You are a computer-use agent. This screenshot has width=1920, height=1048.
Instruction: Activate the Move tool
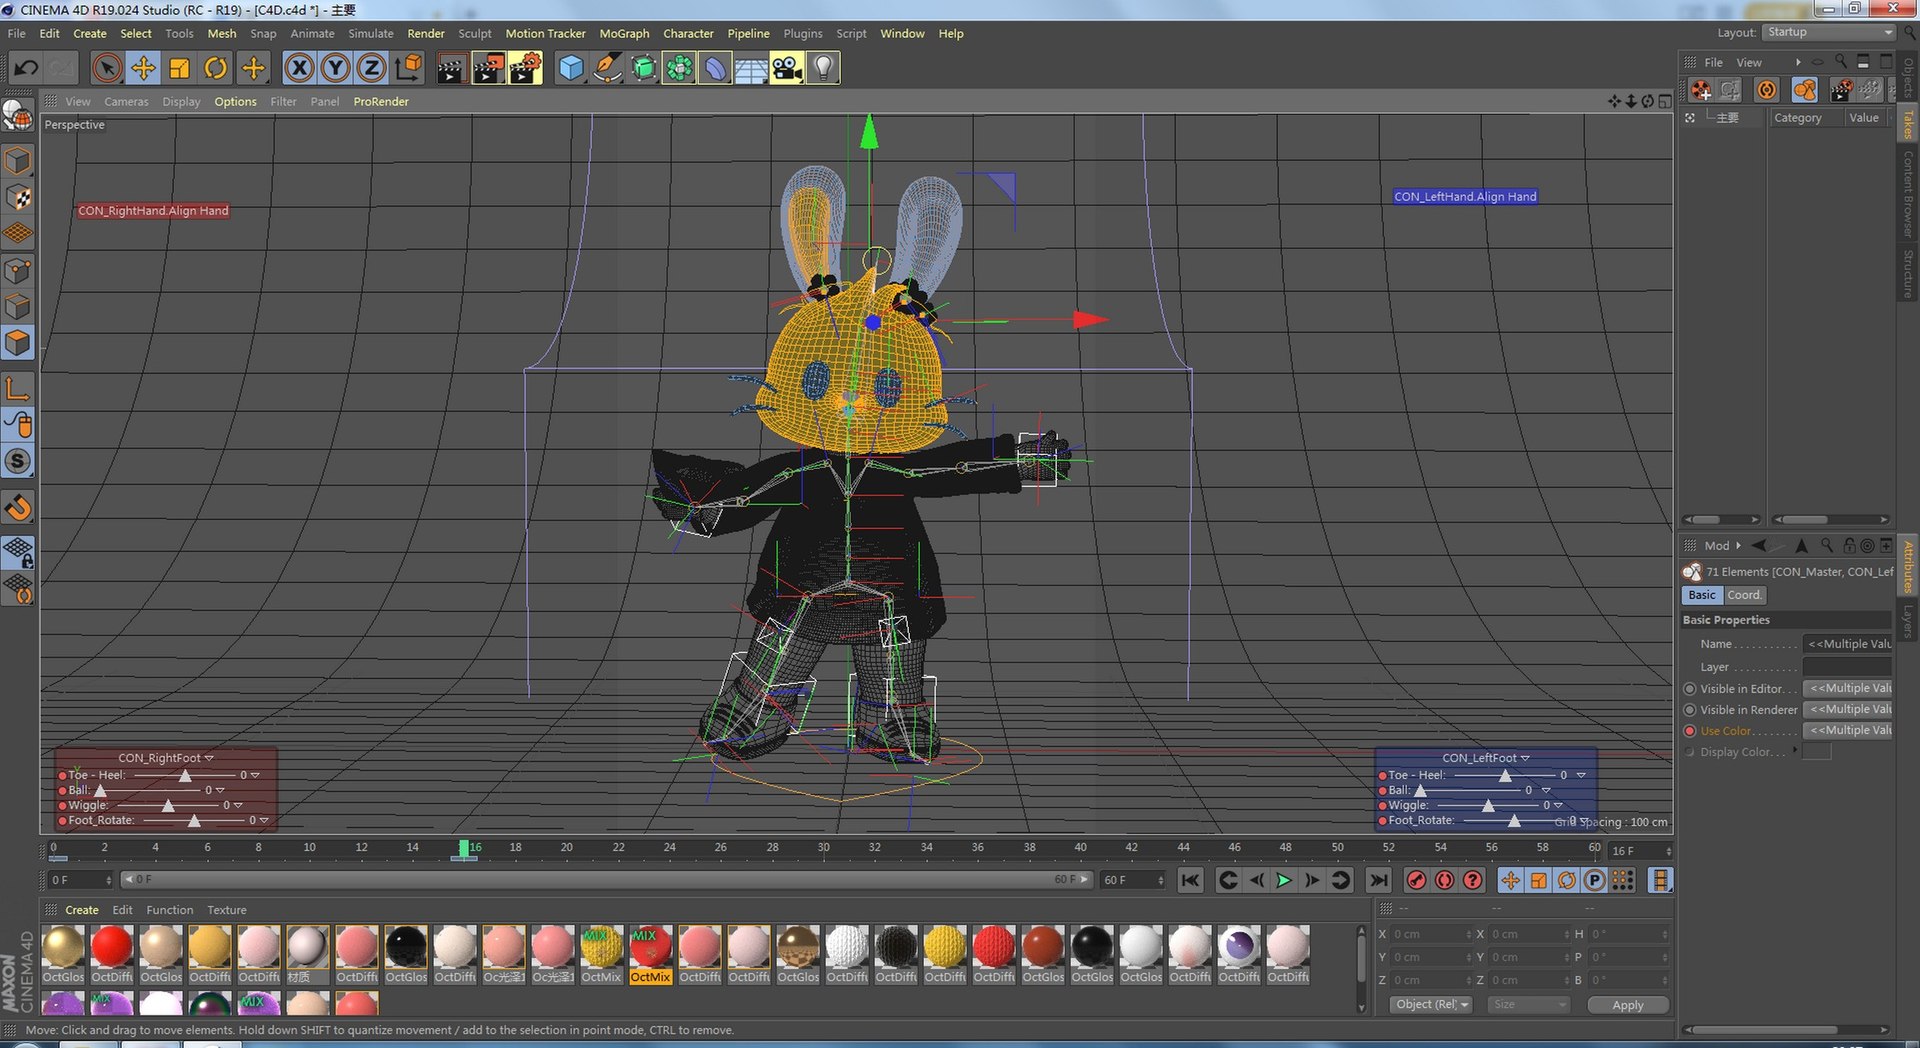coord(143,68)
